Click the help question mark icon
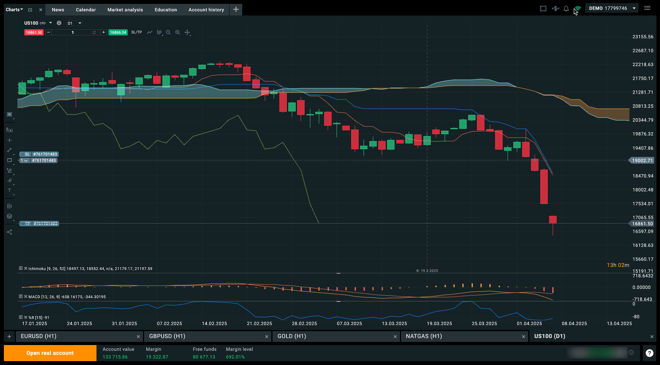The width and height of the screenshot is (660, 365). pyautogui.click(x=649, y=353)
